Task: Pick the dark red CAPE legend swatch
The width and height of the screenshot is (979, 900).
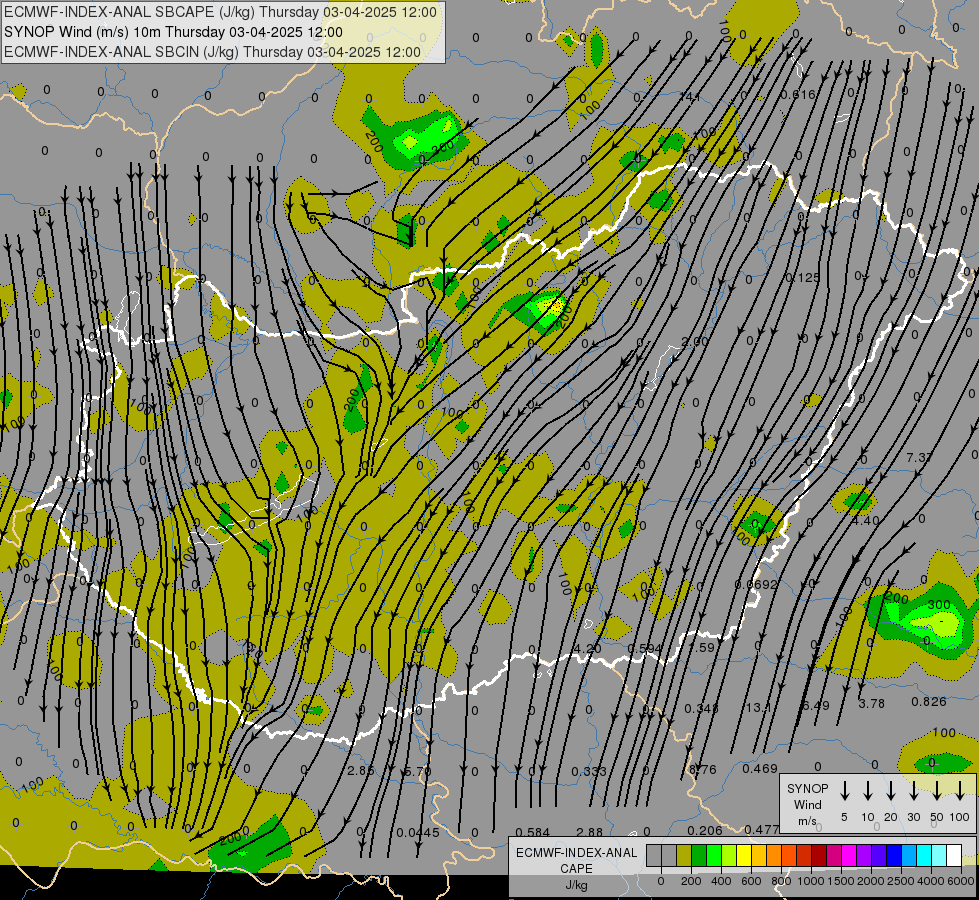Action: pos(819,856)
